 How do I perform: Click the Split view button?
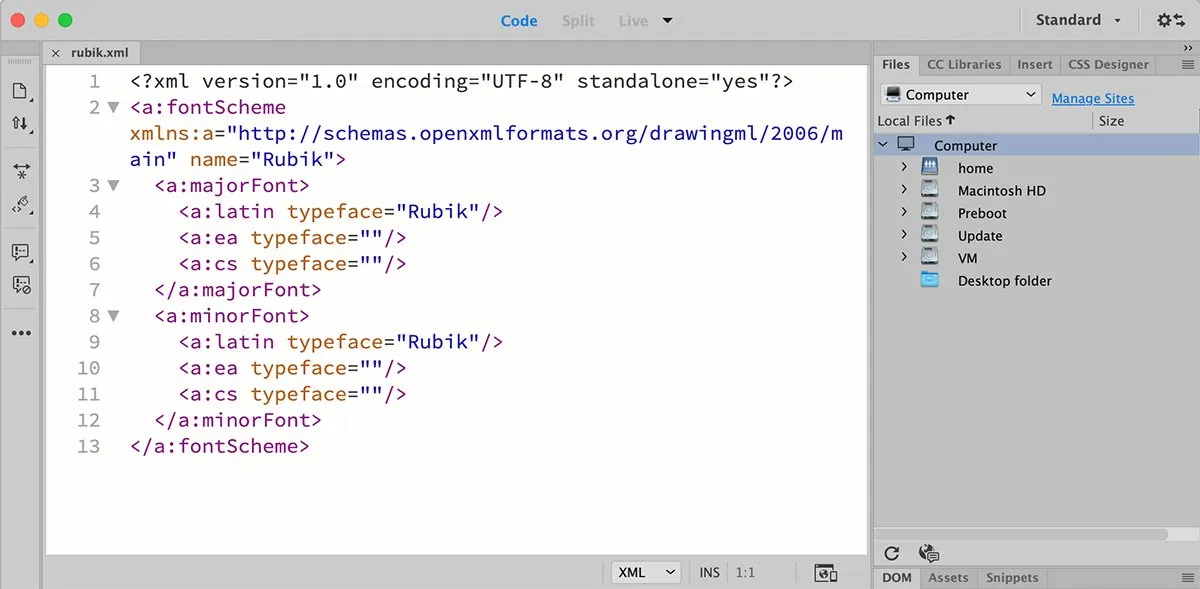578,19
